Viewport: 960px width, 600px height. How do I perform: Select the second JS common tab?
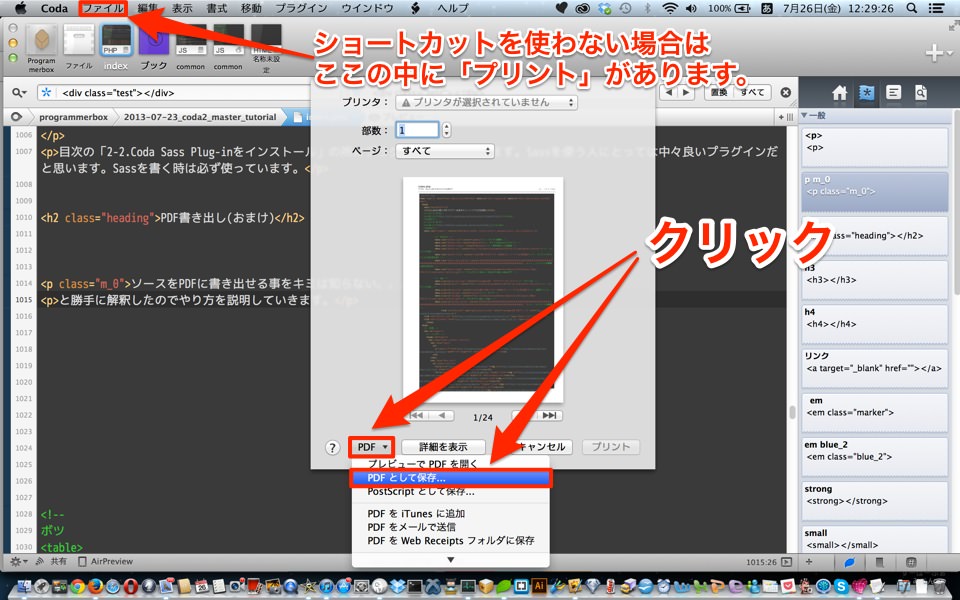click(228, 48)
